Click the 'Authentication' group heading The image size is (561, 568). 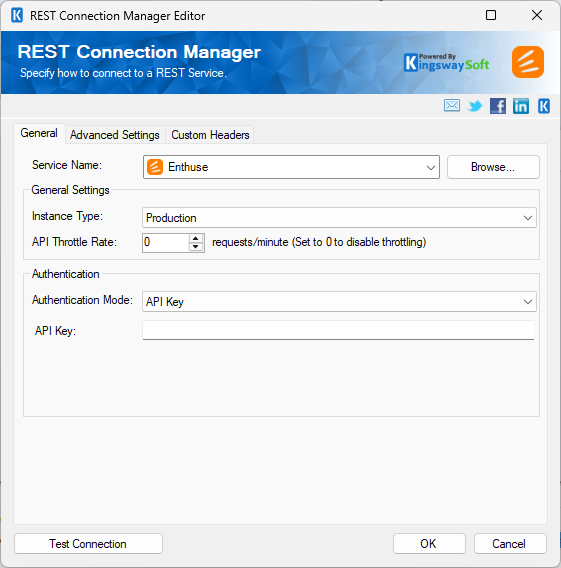[x=66, y=274]
